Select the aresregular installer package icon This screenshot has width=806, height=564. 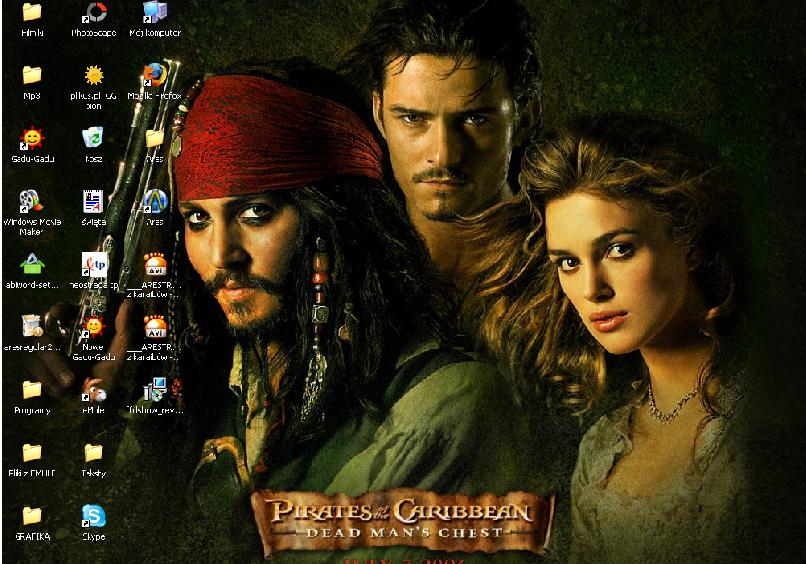pyautogui.click(x=32, y=327)
